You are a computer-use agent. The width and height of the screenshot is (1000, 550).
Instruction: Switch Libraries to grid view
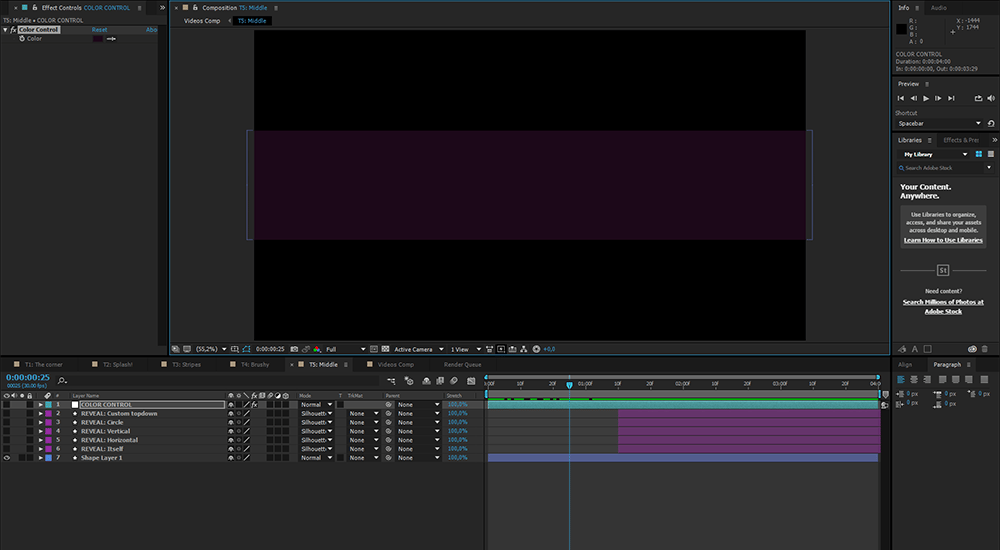tap(979, 154)
